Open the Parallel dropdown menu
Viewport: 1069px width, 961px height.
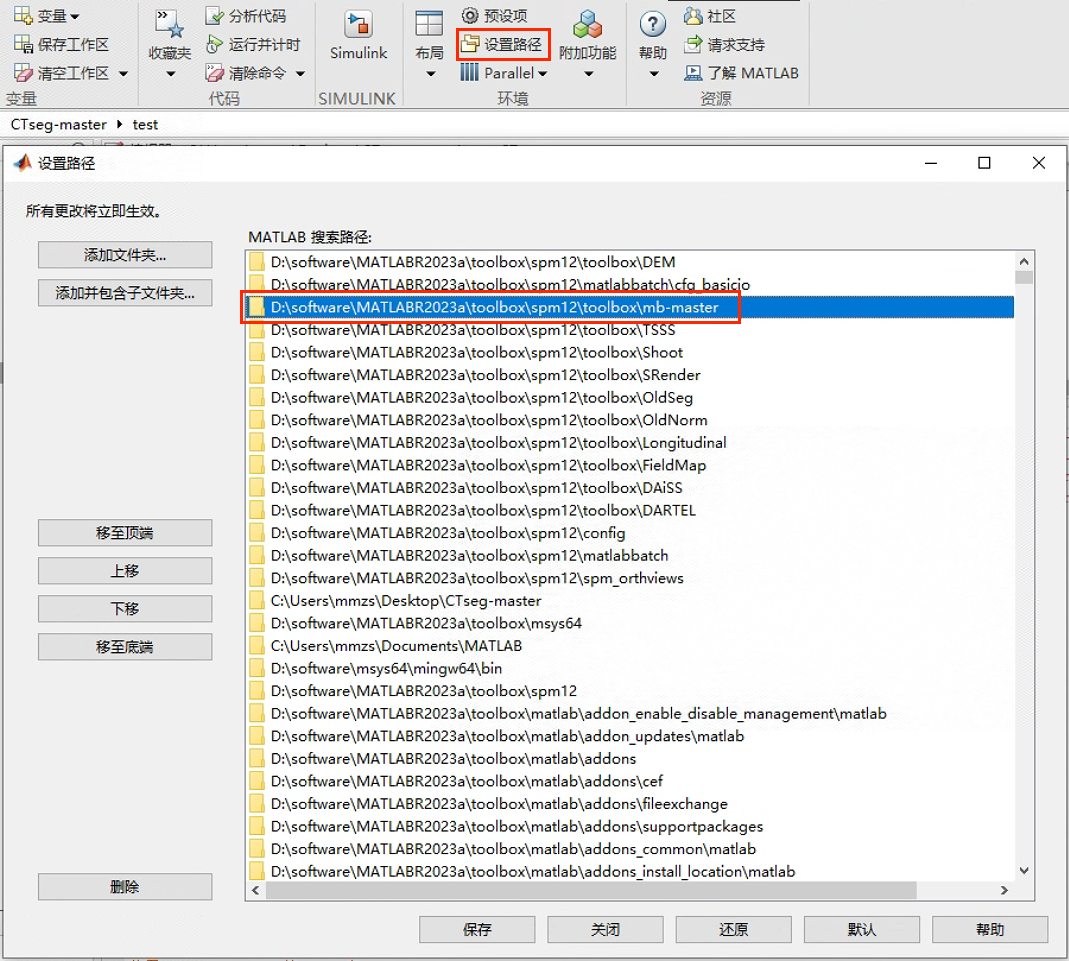(505, 73)
